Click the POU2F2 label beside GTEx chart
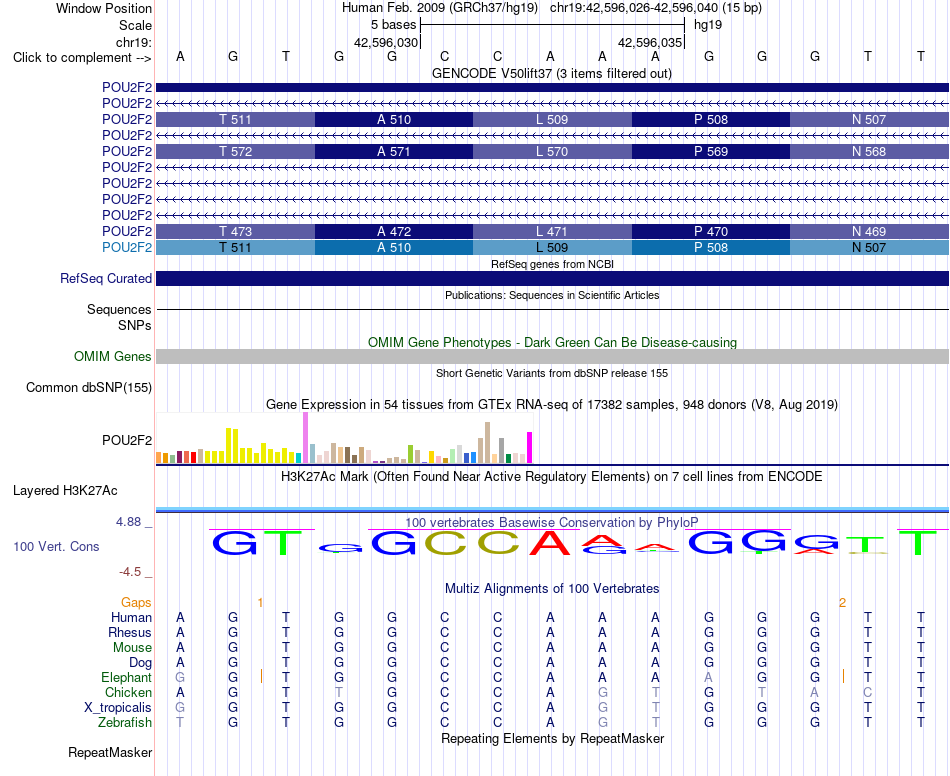The height and width of the screenshot is (776, 950). coord(127,440)
